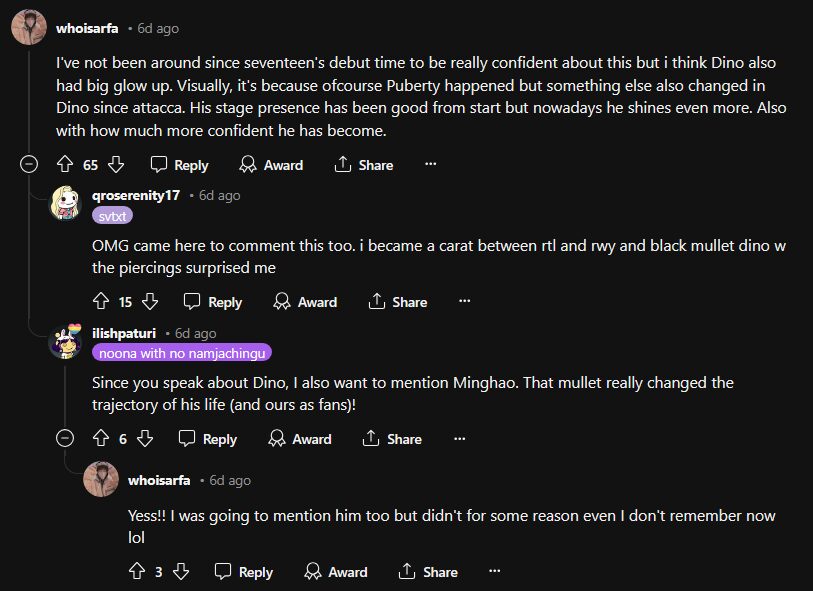
Task: Collapse the top whoisarfa comment thread
Action: pyautogui.click(x=30, y=165)
